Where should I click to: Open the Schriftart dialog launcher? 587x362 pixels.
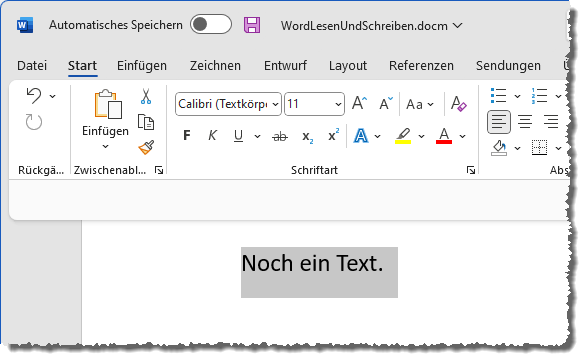471,170
